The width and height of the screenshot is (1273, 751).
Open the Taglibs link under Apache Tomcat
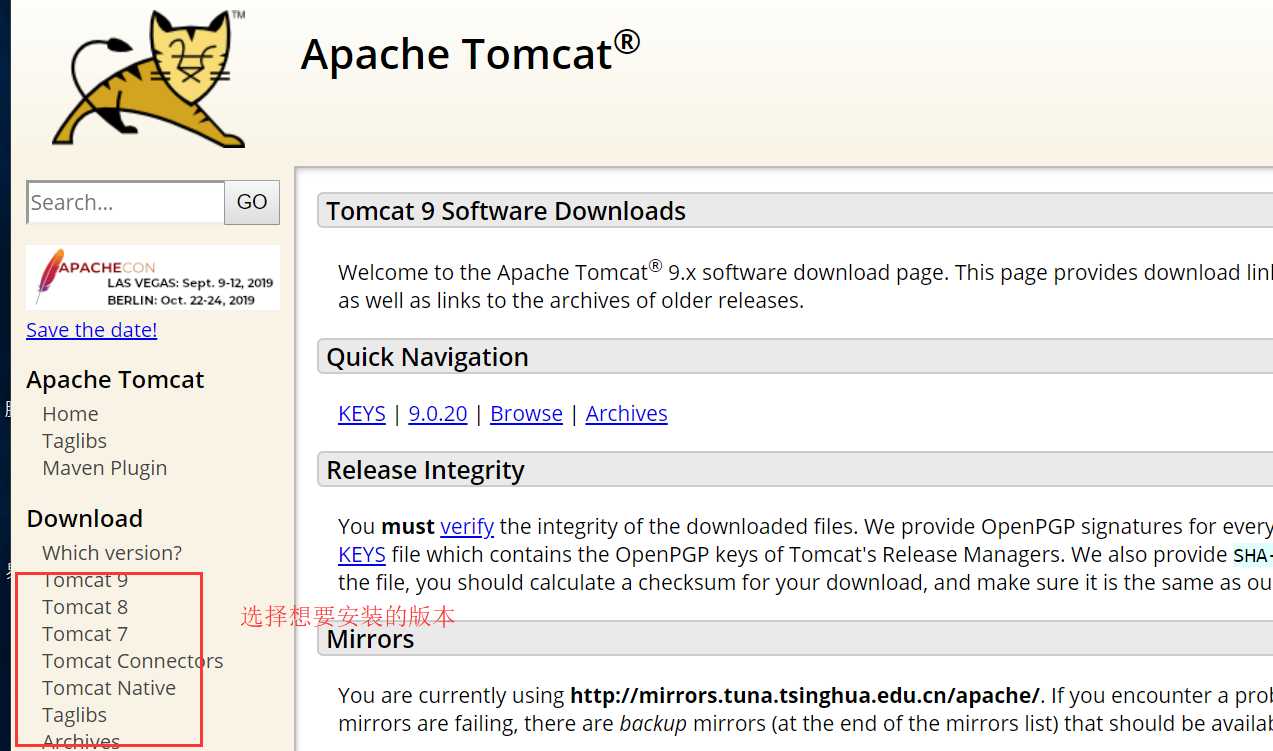(x=74, y=441)
